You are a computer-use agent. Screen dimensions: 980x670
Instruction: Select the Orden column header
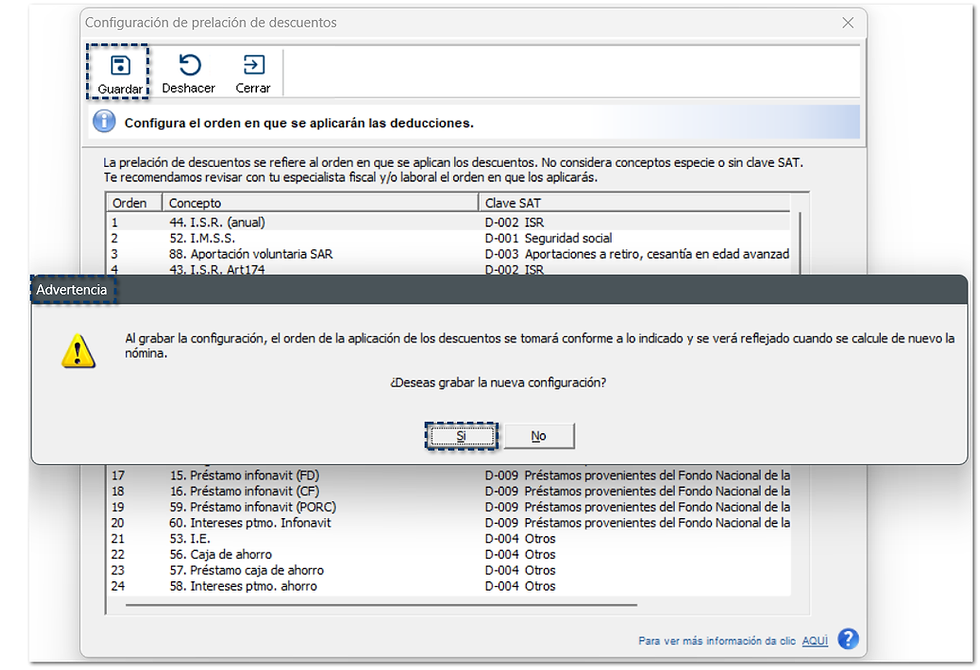[134, 203]
